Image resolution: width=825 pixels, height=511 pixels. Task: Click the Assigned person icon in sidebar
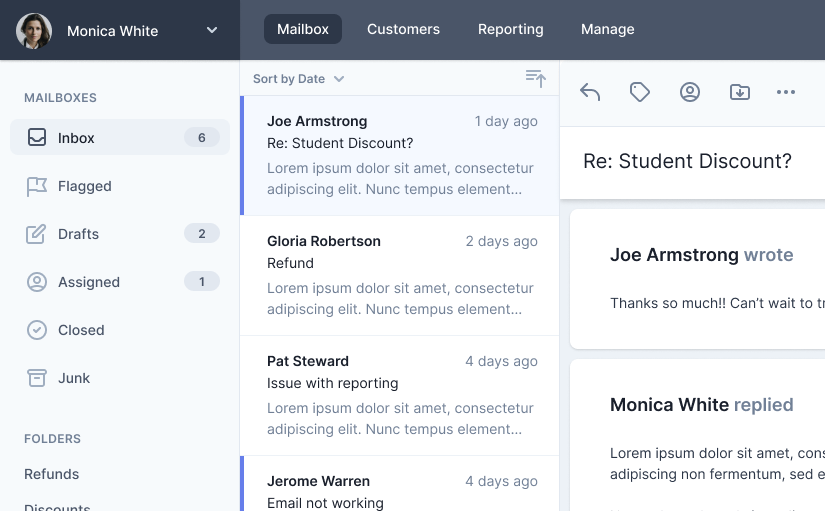(x=37, y=282)
